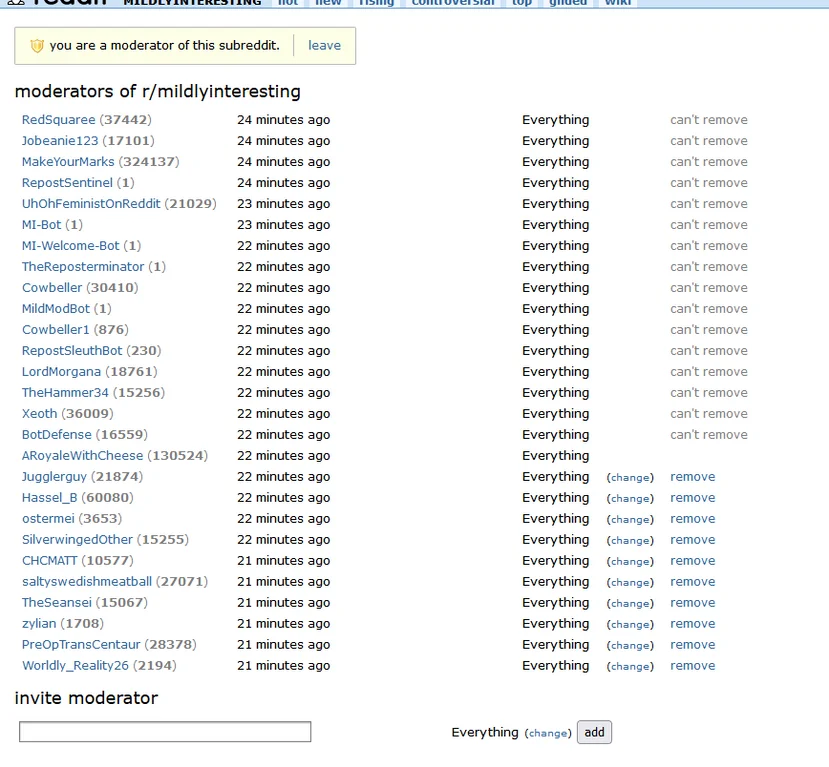Visit ostermei user page

48,519
